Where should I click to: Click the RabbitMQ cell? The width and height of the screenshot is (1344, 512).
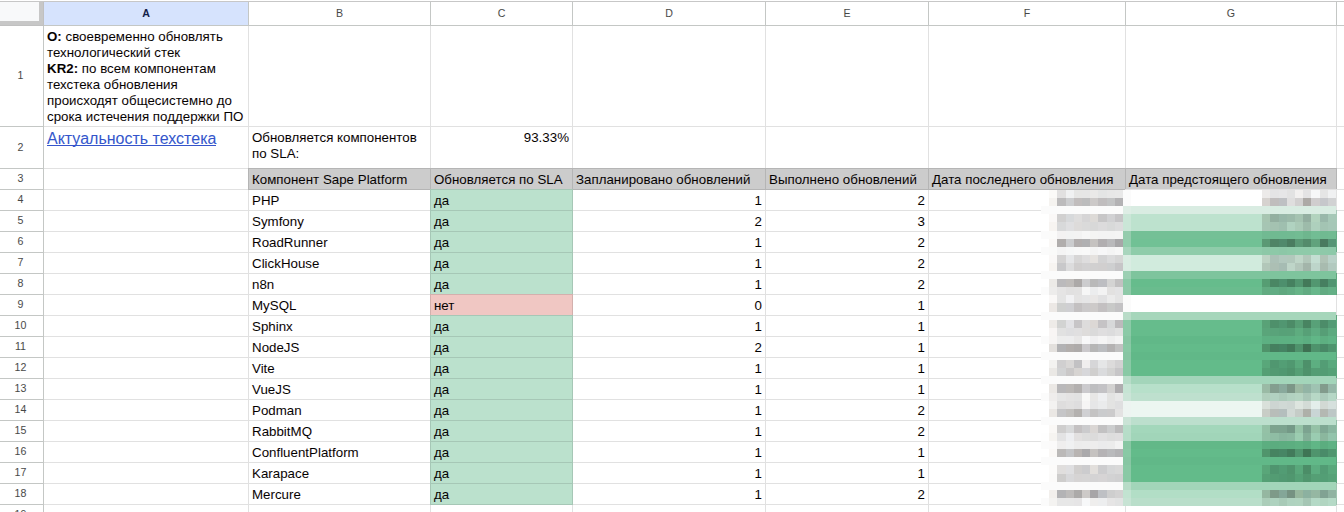(x=339, y=431)
